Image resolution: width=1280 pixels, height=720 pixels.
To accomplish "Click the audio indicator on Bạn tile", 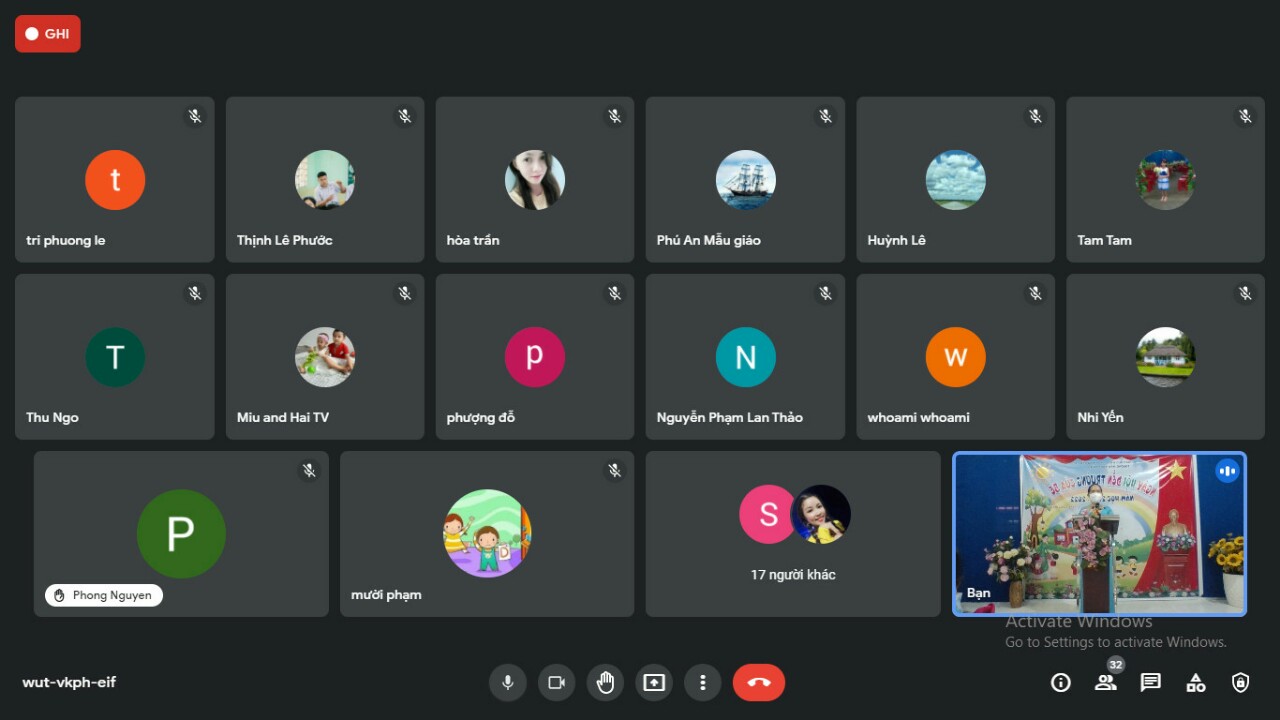I will point(1227,471).
